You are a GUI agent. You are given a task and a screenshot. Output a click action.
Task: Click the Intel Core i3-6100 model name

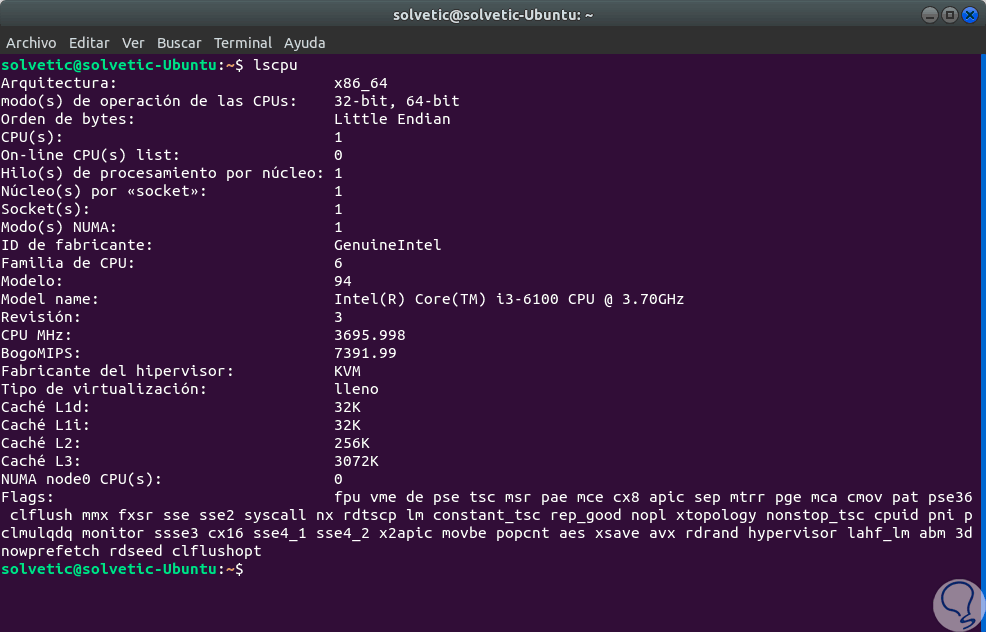coord(508,299)
